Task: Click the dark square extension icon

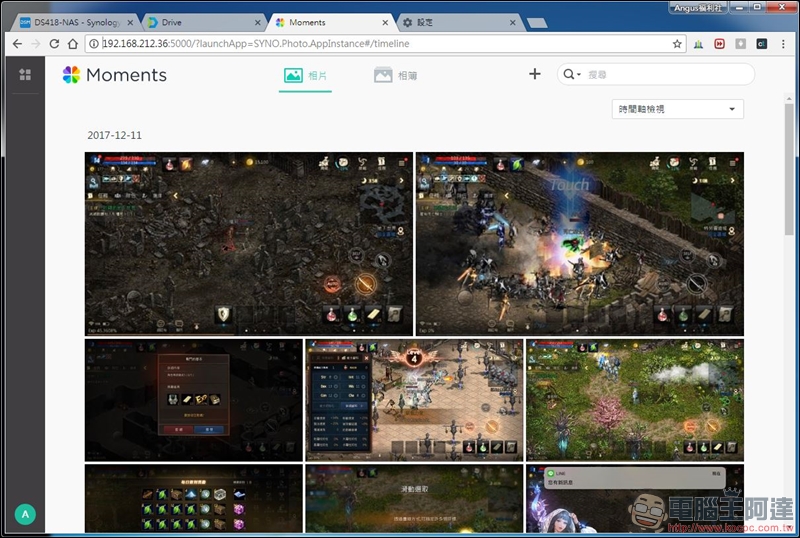Action: [x=762, y=44]
